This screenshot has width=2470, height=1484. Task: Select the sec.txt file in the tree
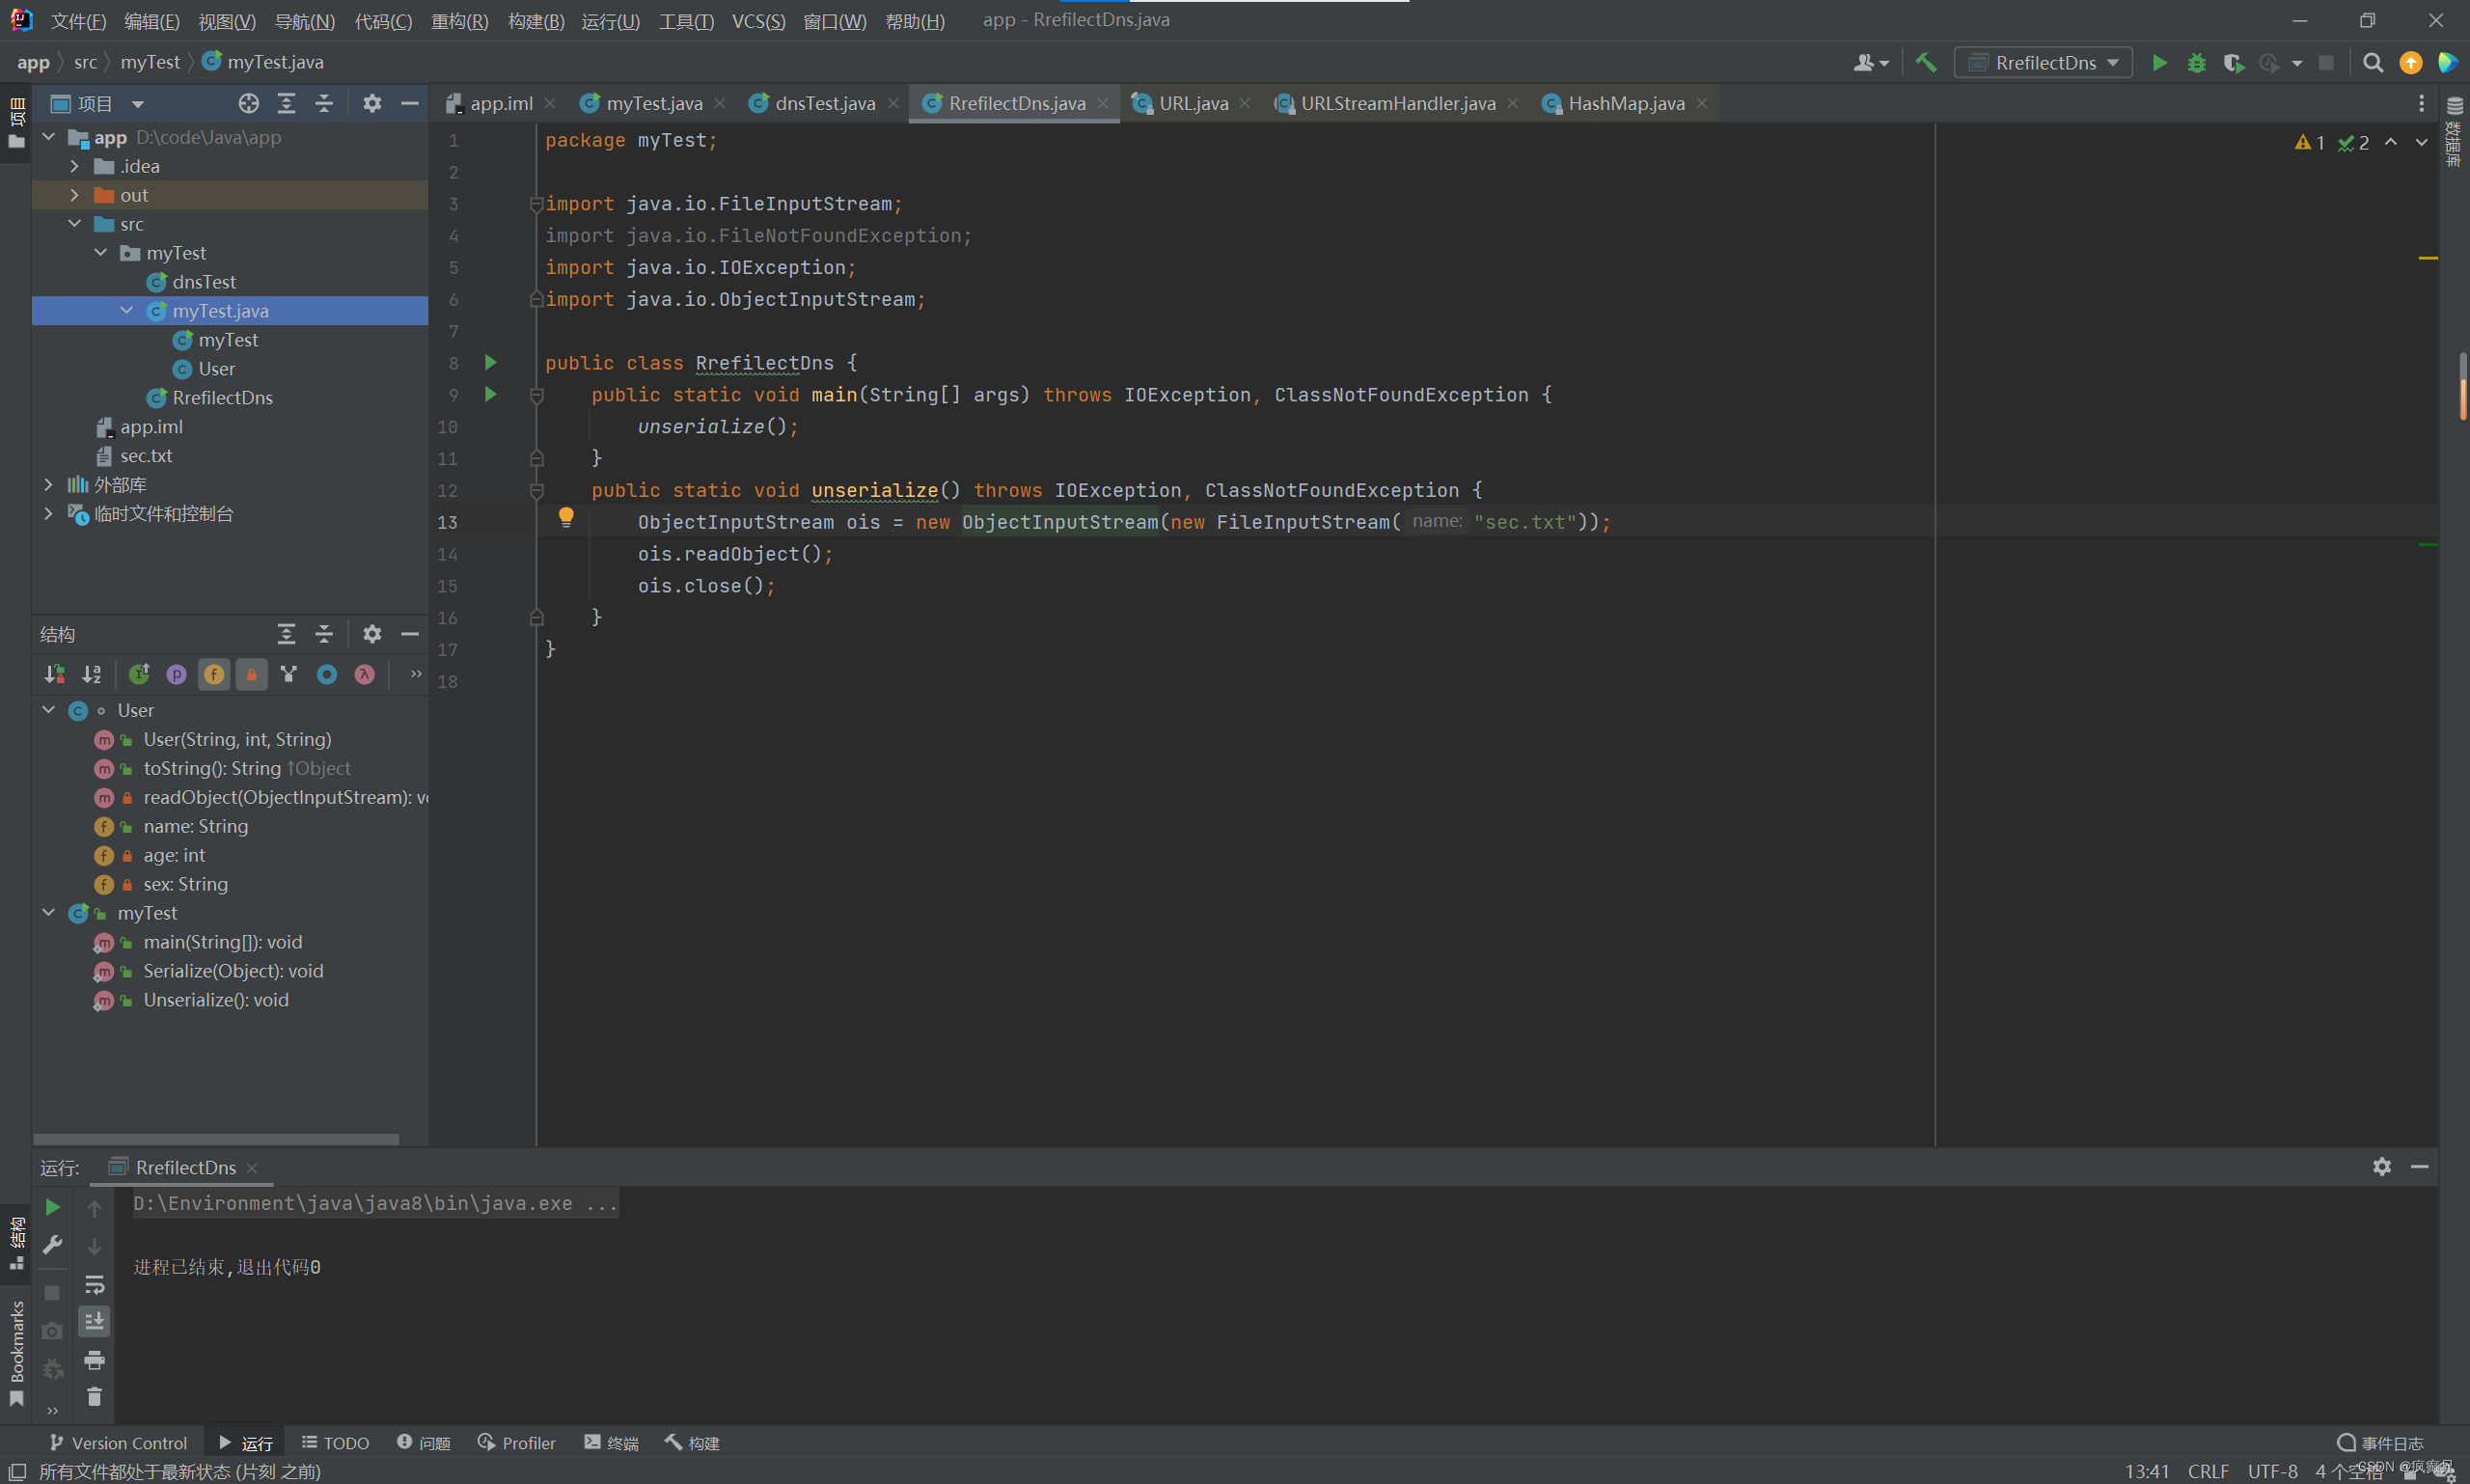coord(145,455)
